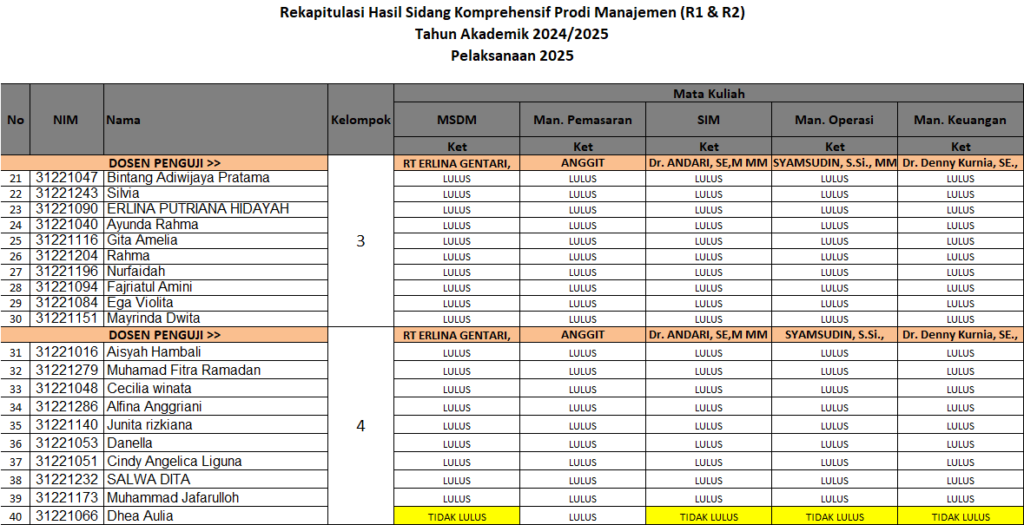
Task: Select NIM '31221204' for Rahma
Action: click(x=67, y=255)
